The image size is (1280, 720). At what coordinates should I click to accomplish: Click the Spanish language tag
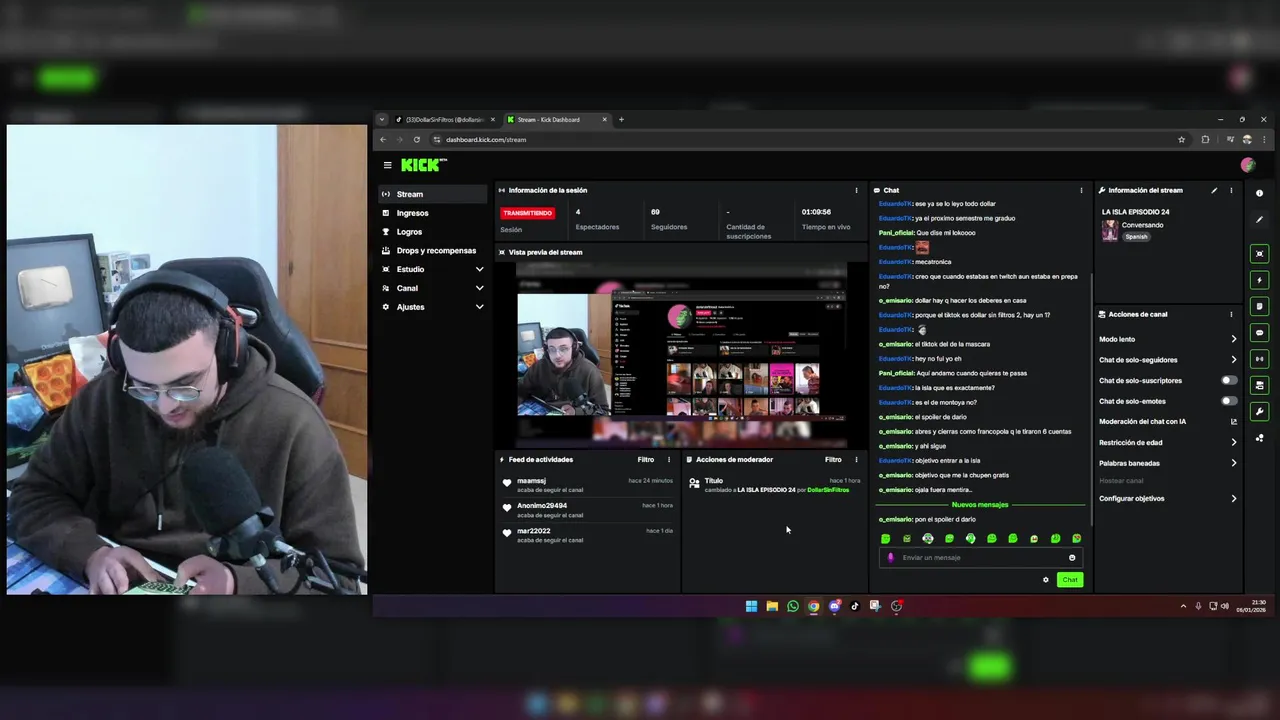point(1136,237)
